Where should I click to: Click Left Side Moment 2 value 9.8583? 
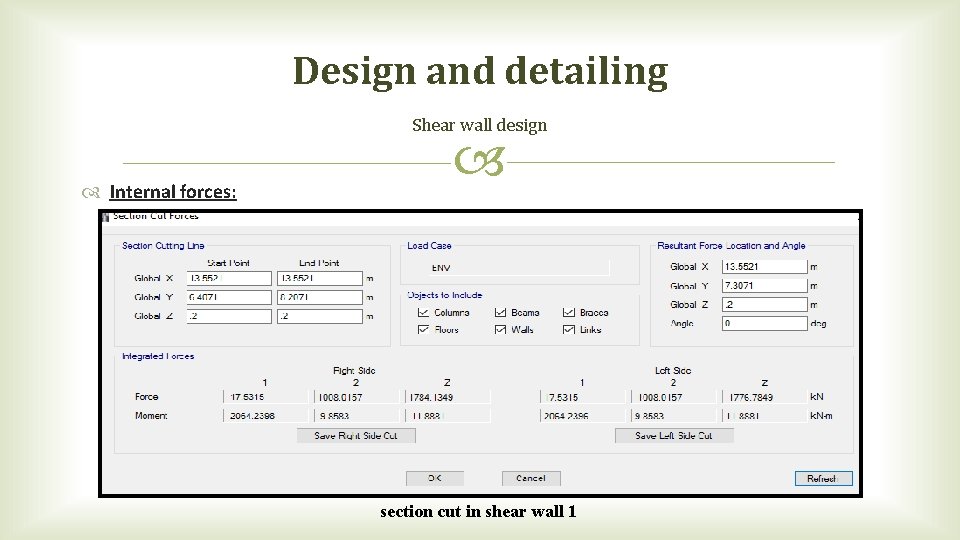point(673,416)
